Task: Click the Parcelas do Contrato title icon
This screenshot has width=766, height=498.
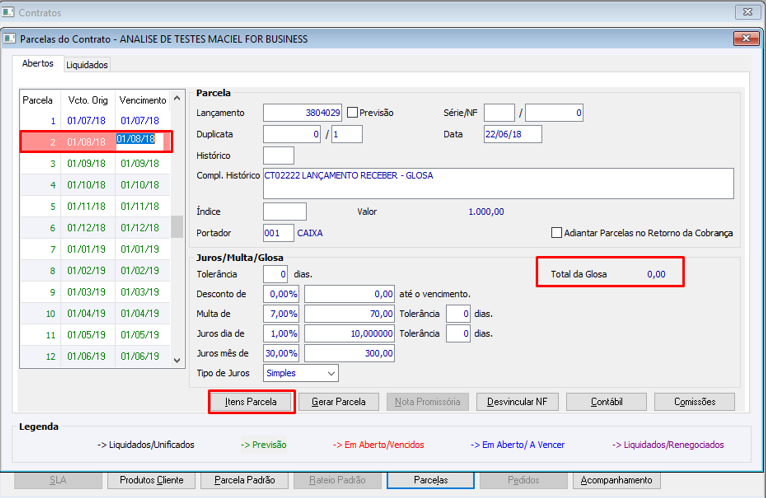Action: point(10,39)
